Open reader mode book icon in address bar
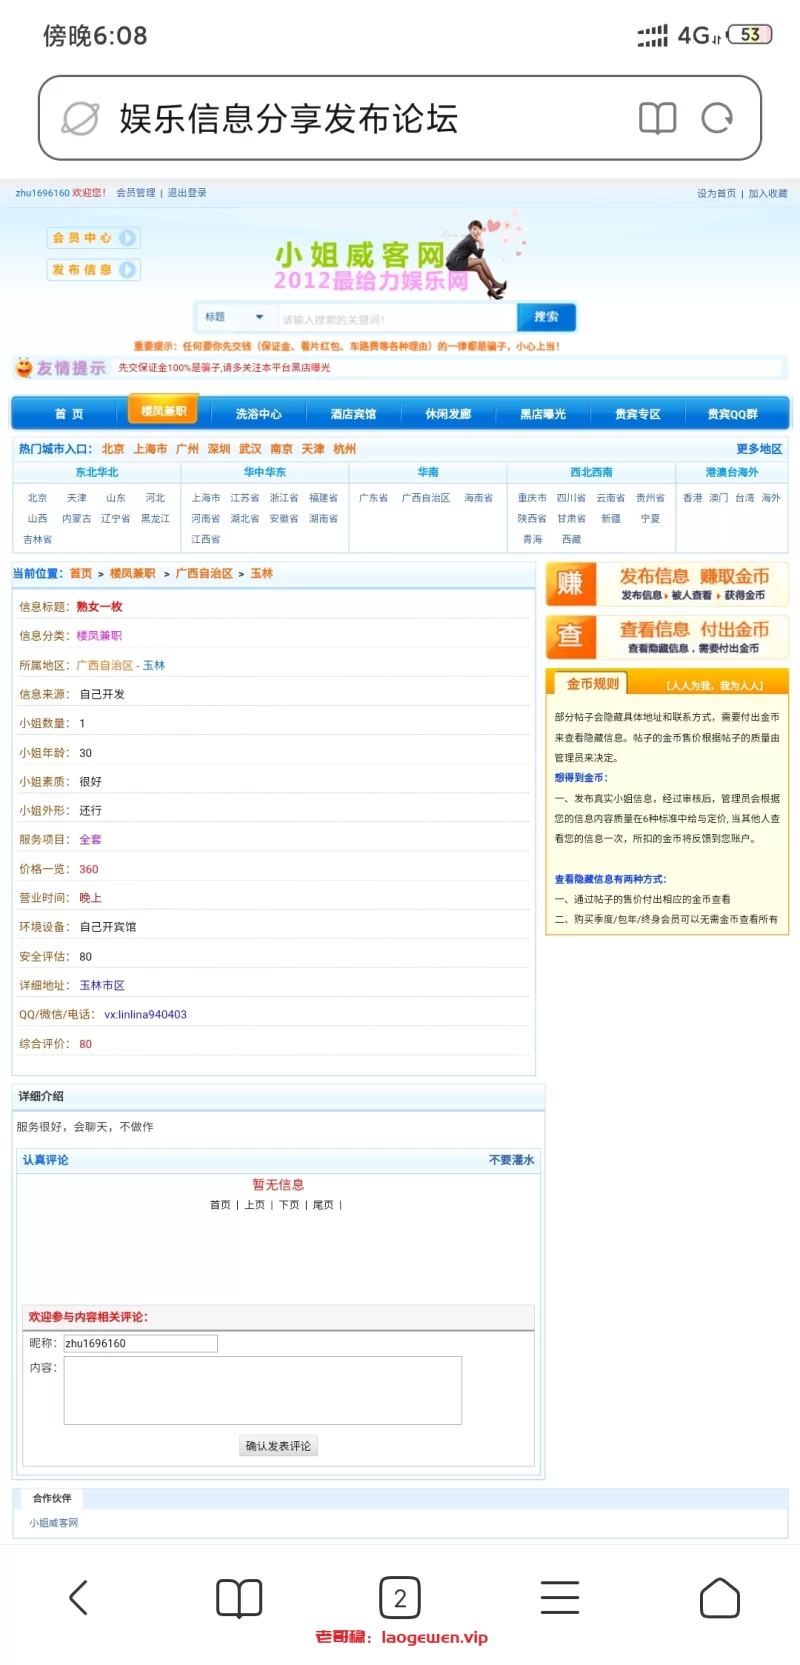The width and height of the screenshot is (800, 1665). (x=657, y=118)
